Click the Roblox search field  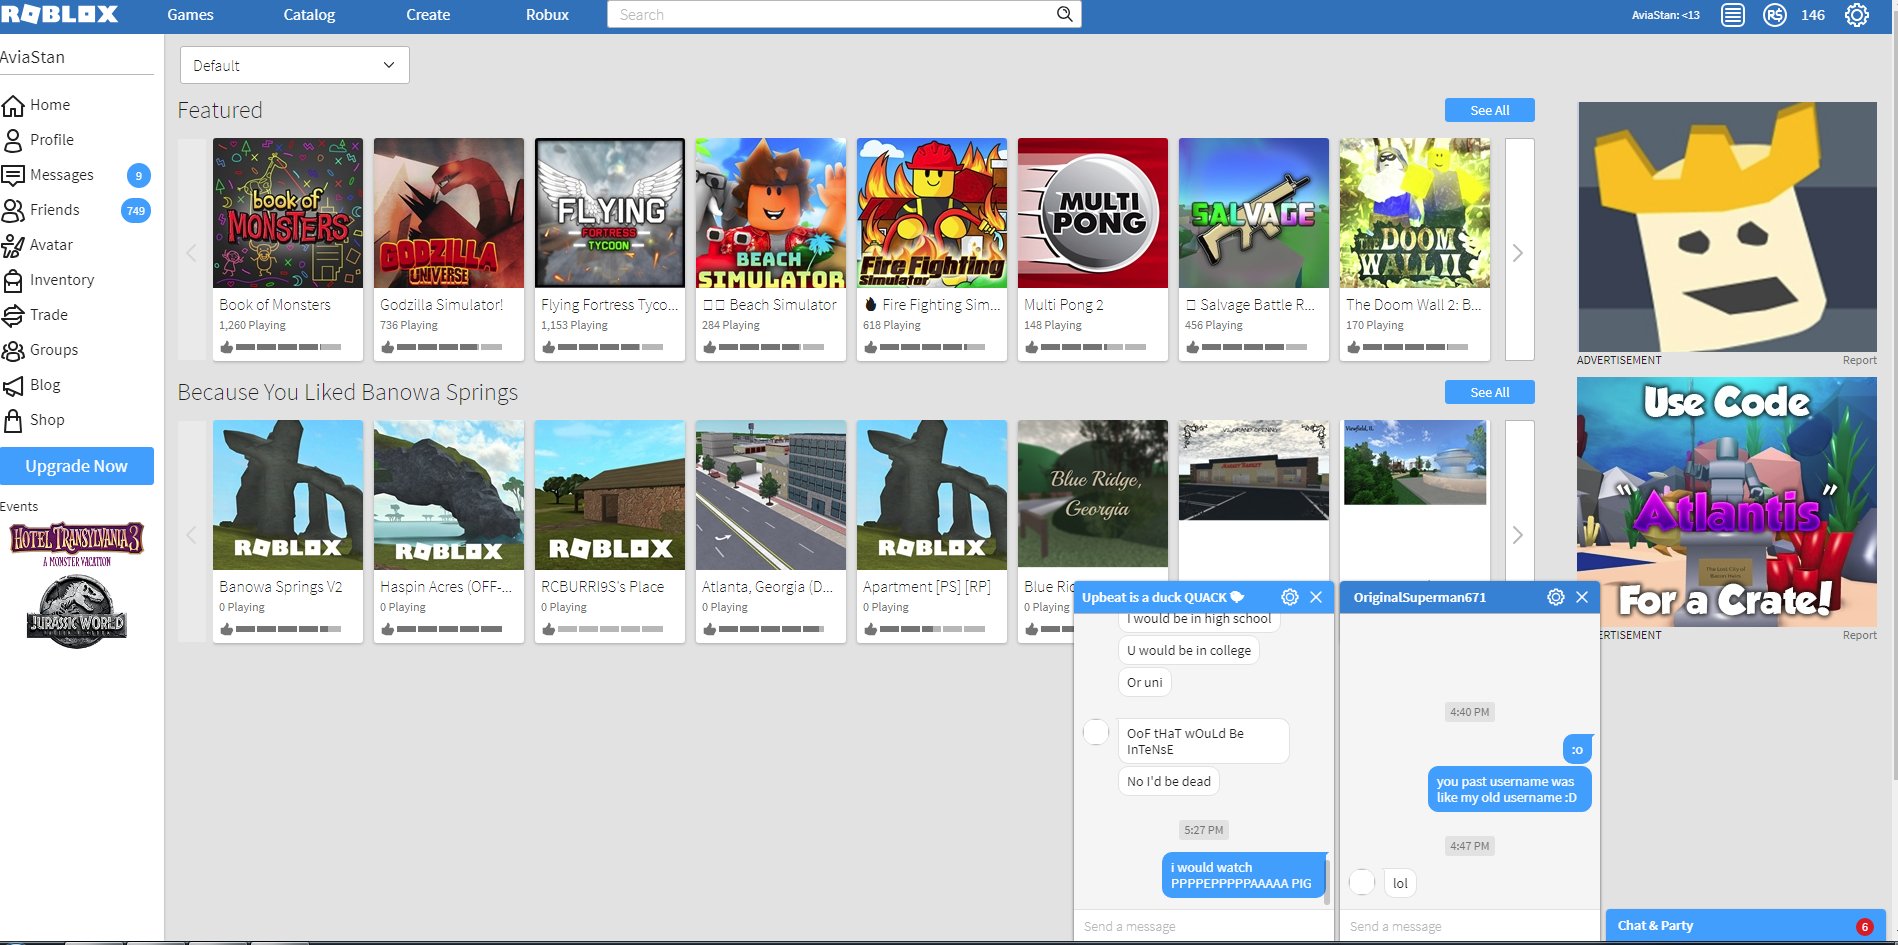click(834, 14)
